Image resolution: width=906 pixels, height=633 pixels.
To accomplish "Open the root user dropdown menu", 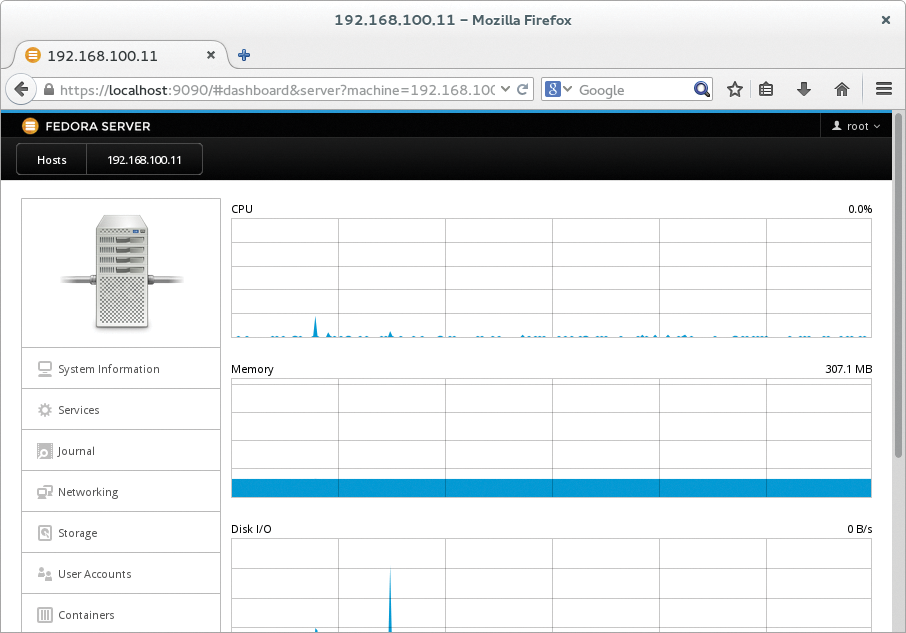I will [x=856, y=126].
